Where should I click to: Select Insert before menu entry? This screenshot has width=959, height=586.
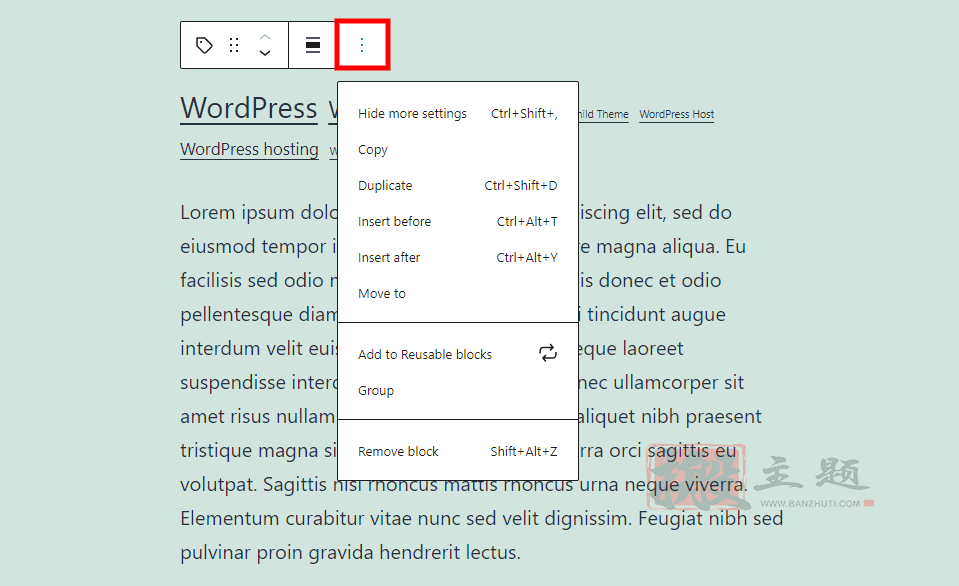[x=457, y=222]
